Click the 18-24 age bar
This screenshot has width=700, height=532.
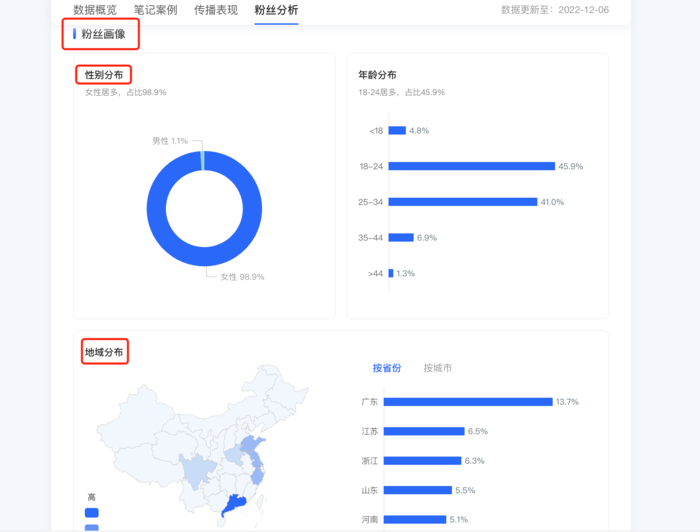point(471,166)
